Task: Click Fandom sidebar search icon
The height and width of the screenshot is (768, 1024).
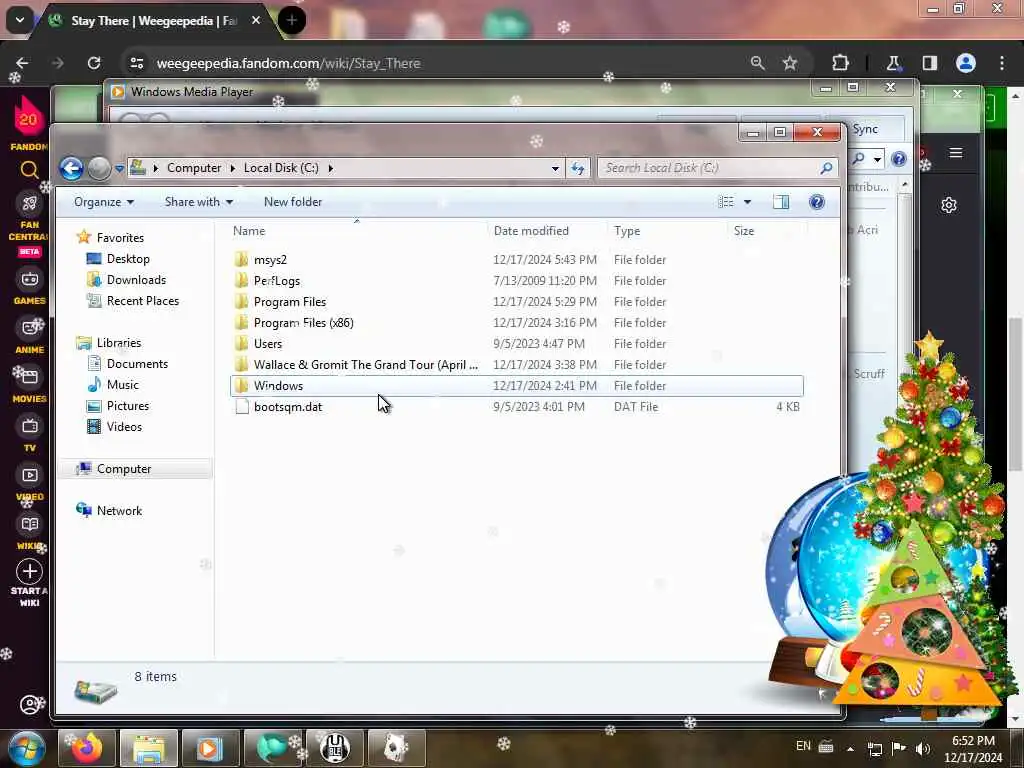Action: [x=29, y=170]
